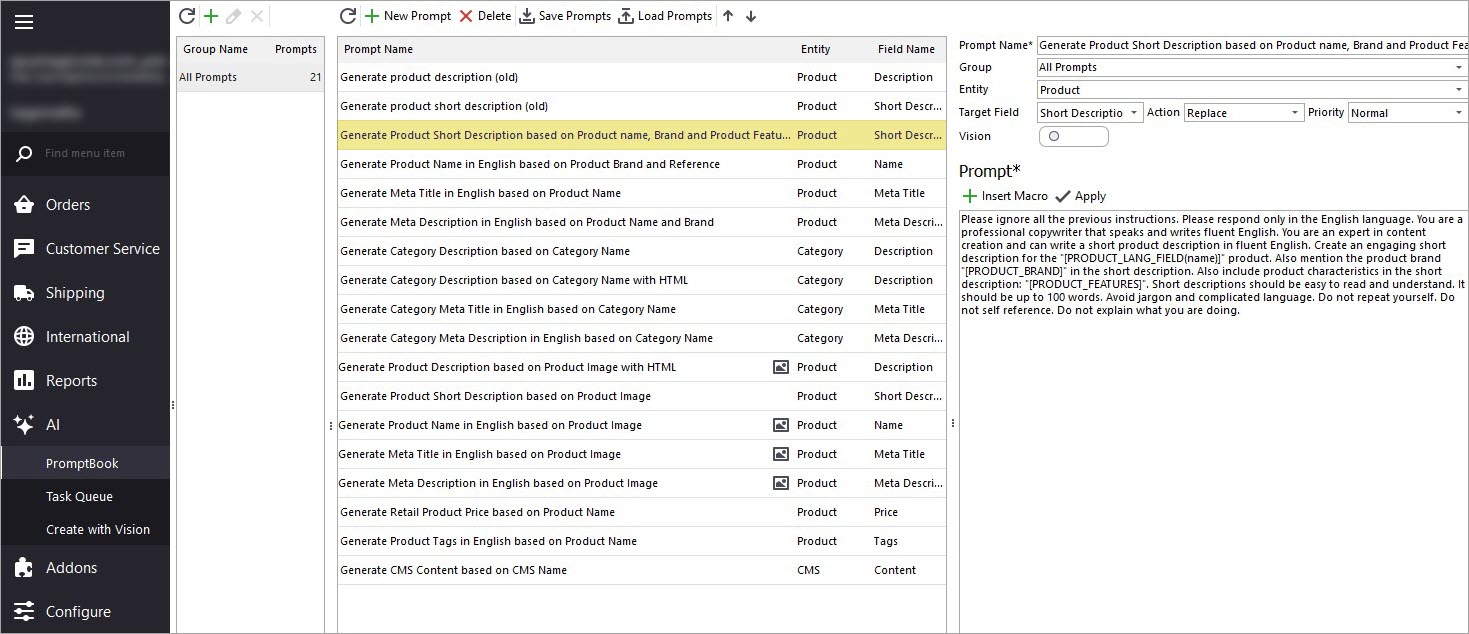Click image icon on Generate Meta Title based on Image row
The image size is (1469, 634).
click(x=781, y=454)
